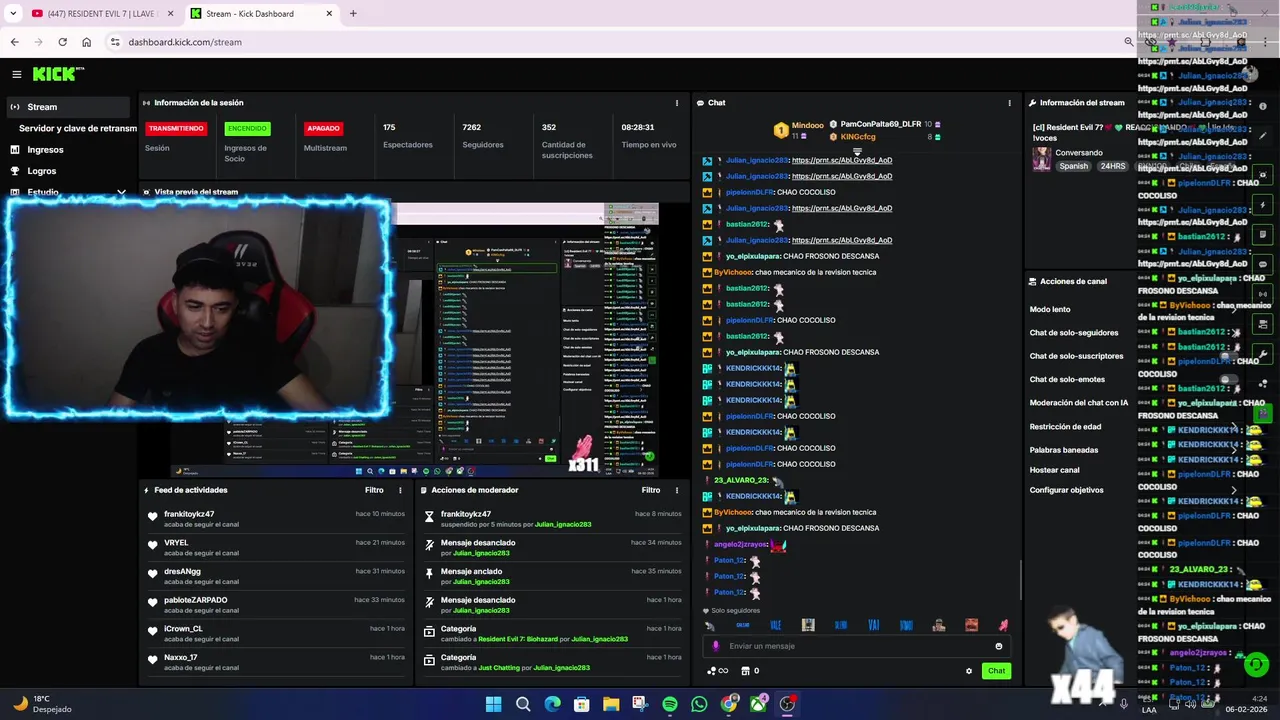Screen dimensions: 1280x720
Task: Click the microphone icon in message box
Action: [x=715, y=646]
